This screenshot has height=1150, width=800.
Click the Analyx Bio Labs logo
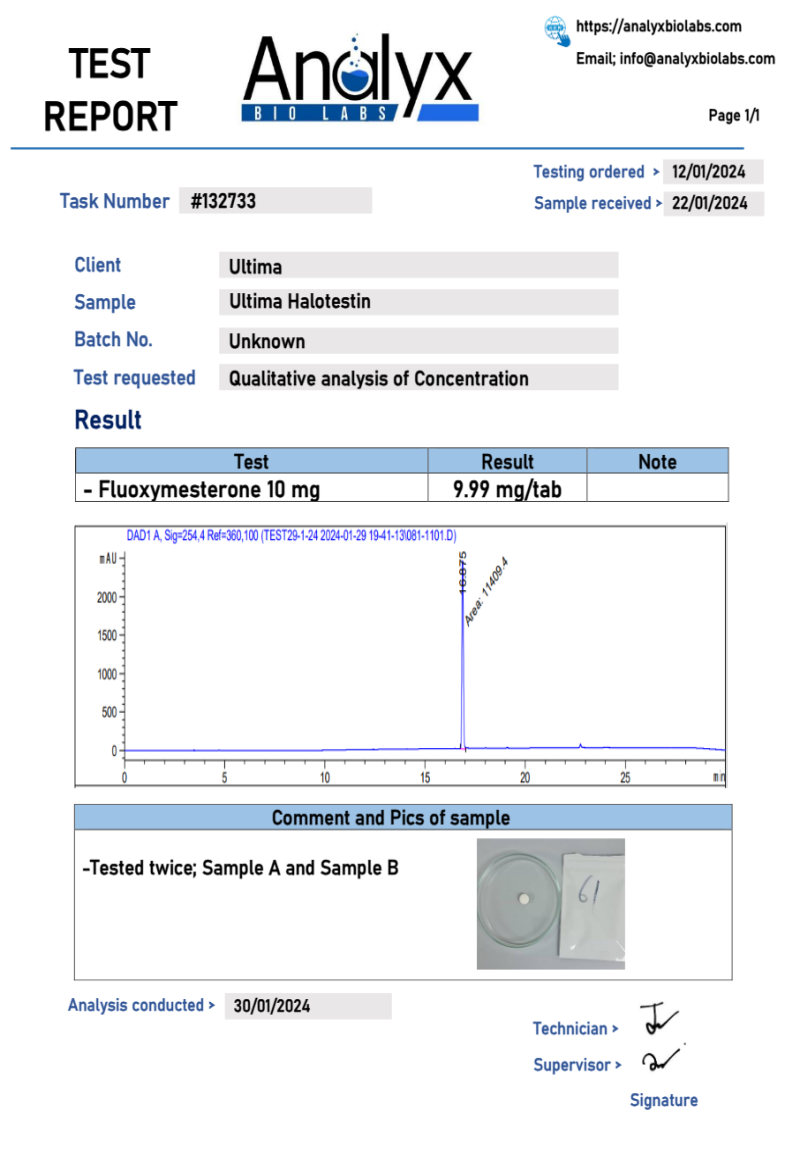pos(360,80)
